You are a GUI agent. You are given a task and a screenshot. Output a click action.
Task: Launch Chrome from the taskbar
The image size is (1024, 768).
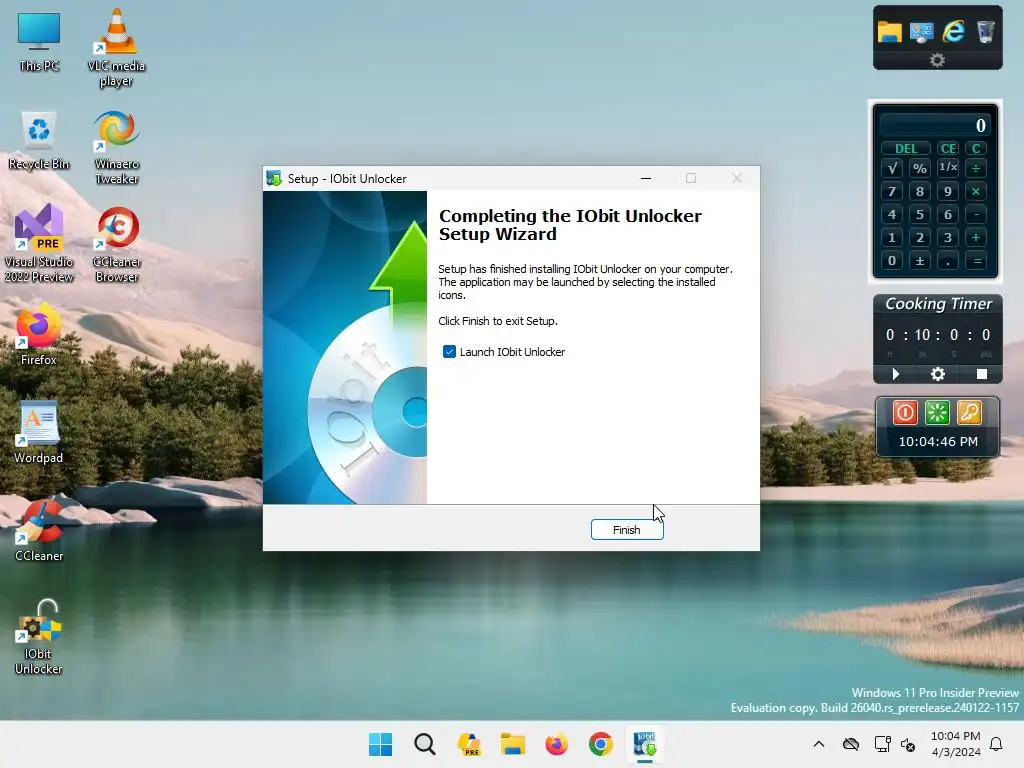(x=601, y=744)
